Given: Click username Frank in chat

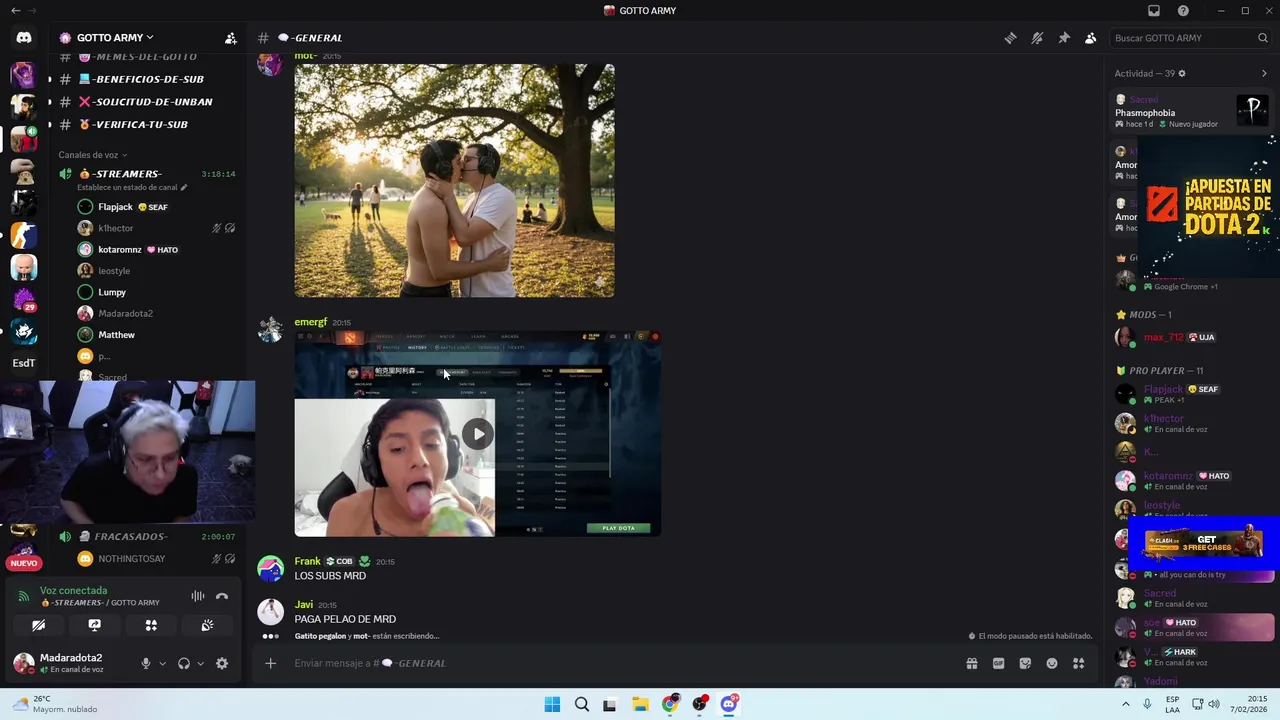Looking at the screenshot, I should point(307,561).
